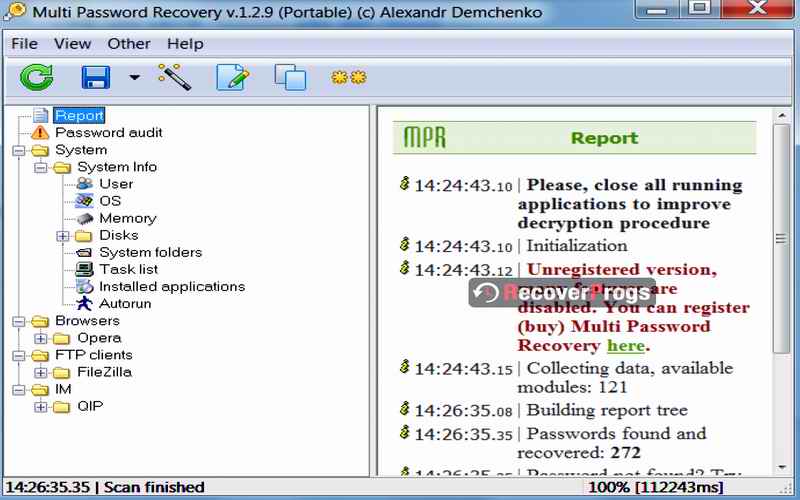This screenshot has width=800, height=500.
Task: Open the Help menu
Action: pyautogui.click(x=185, y=44)
